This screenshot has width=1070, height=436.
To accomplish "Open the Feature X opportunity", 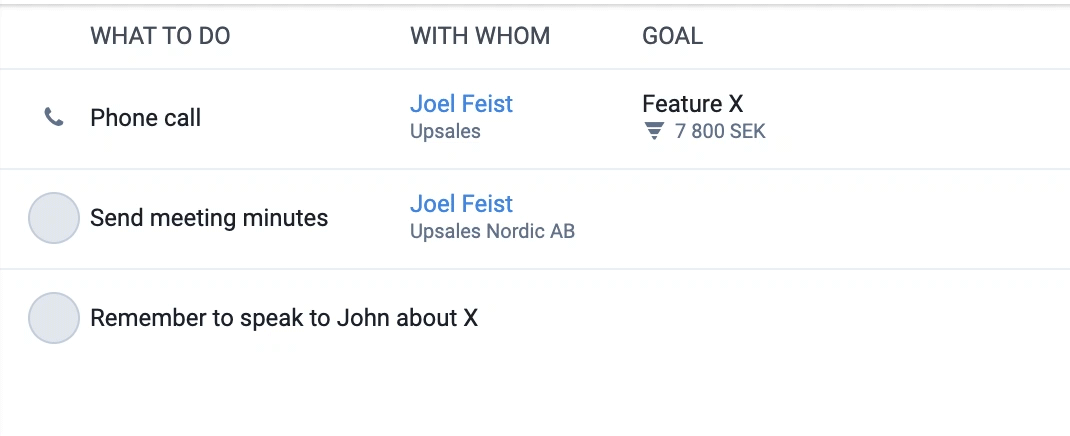I will click(693, 104).
